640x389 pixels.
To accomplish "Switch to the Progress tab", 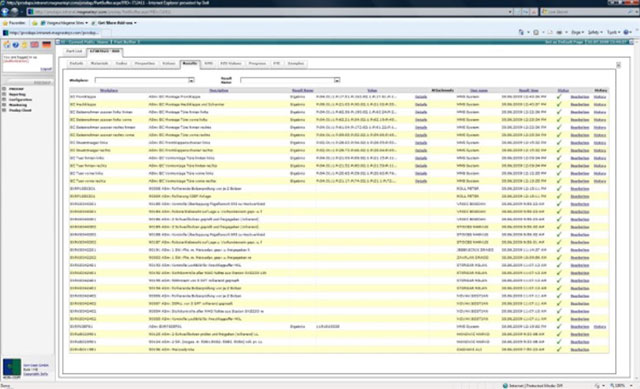I will click(257, 64).
